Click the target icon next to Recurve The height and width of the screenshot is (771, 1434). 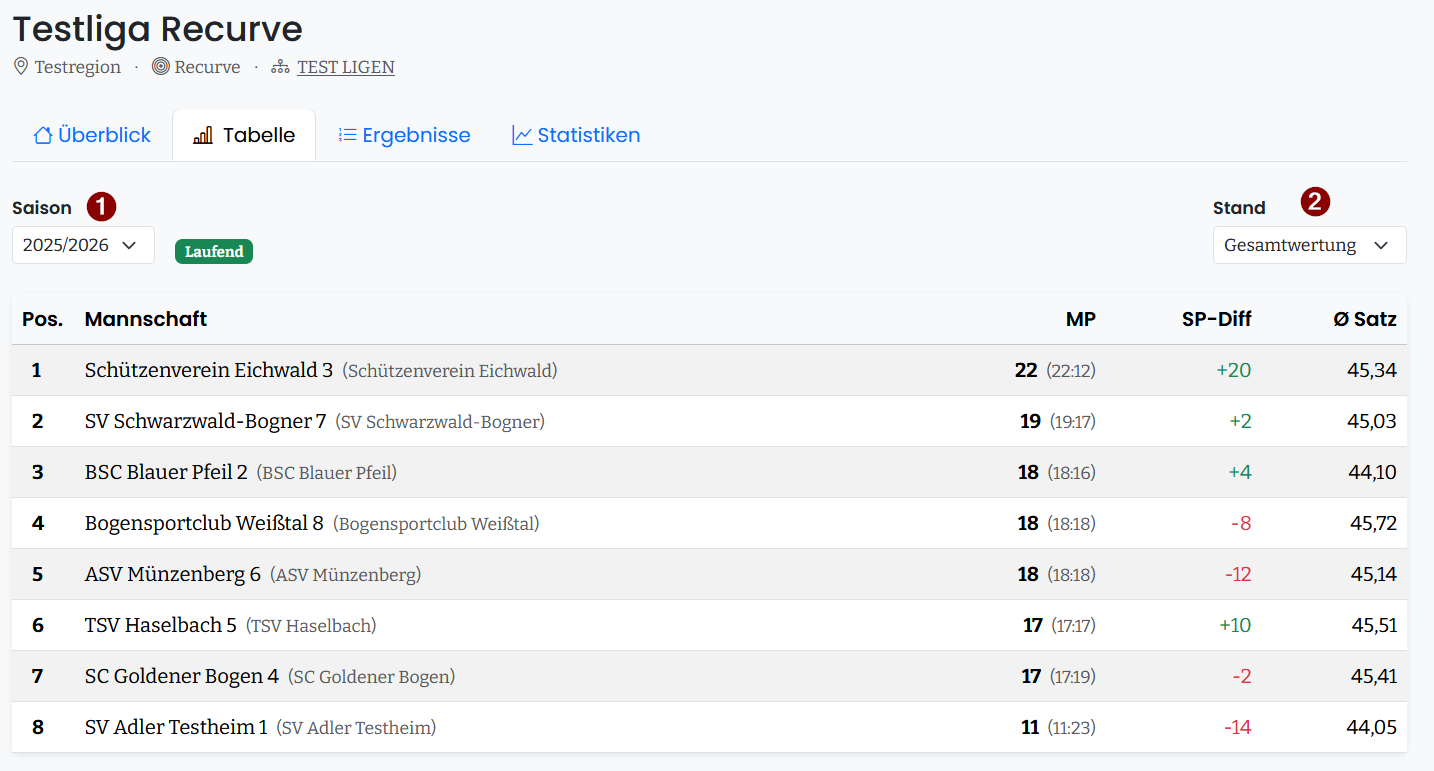pos(160,67)
